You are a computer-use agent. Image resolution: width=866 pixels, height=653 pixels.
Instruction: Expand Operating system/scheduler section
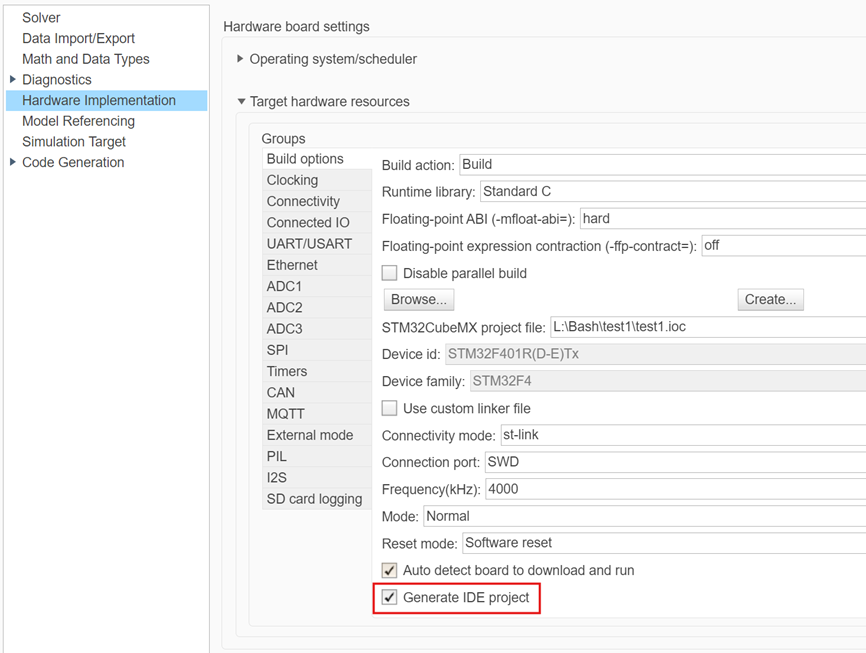240,59
